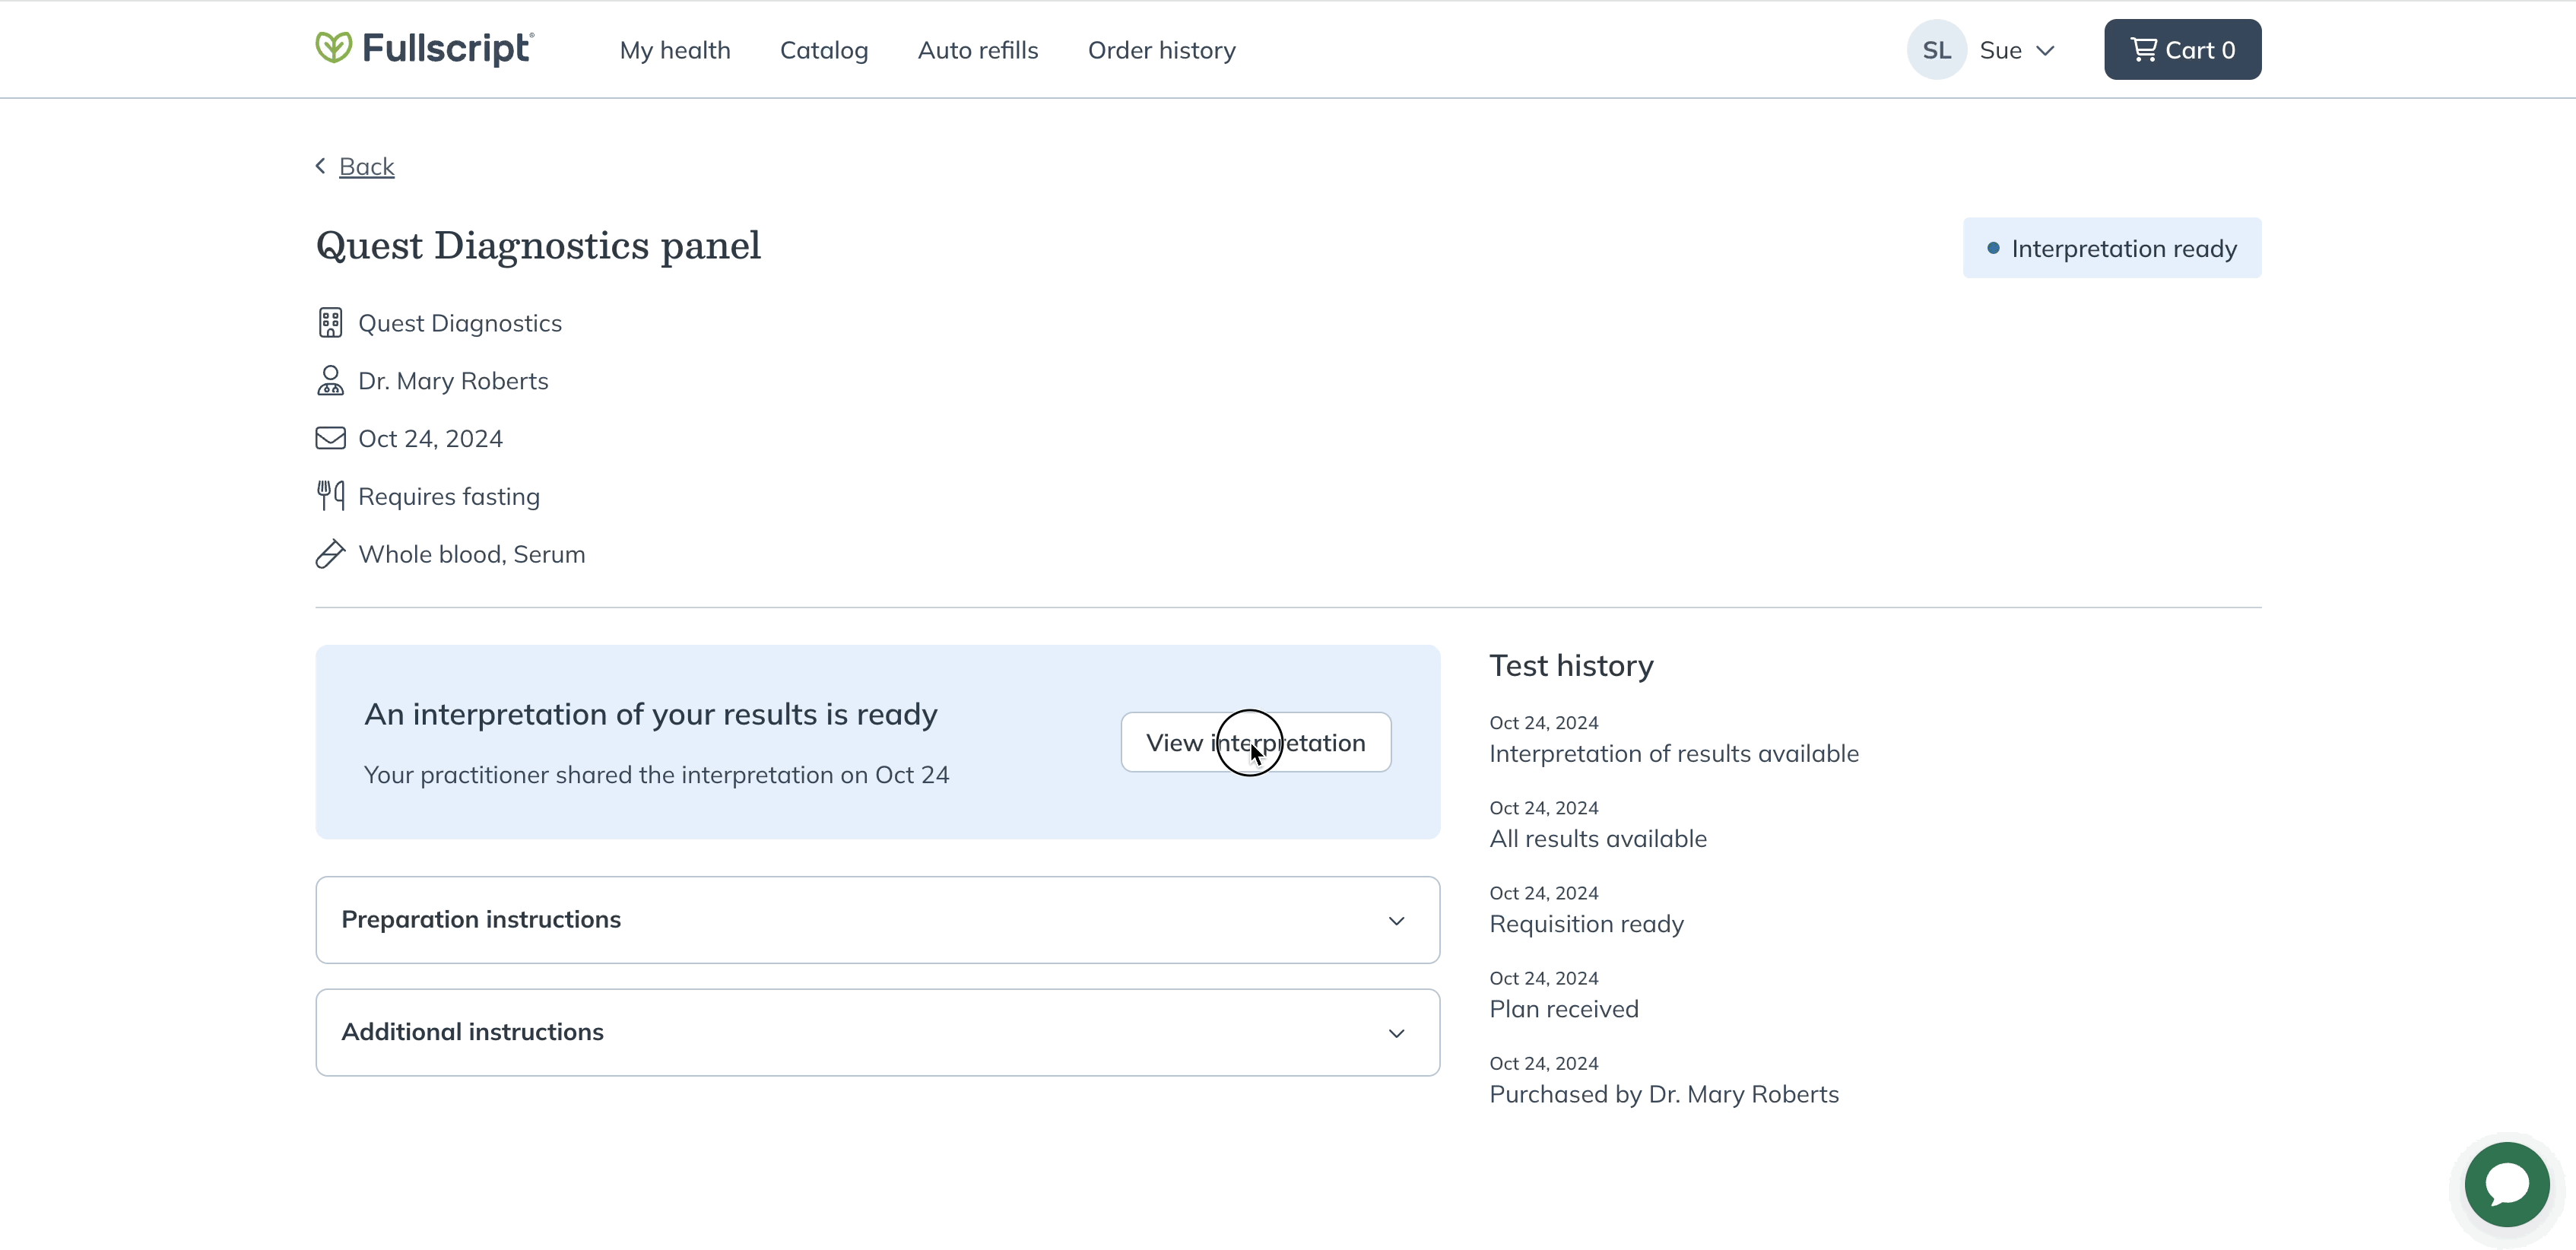Click the SL user avatar
Image resolution: width=2576 pixels, height=1250 pixels.
click(x=1936, y=50)
